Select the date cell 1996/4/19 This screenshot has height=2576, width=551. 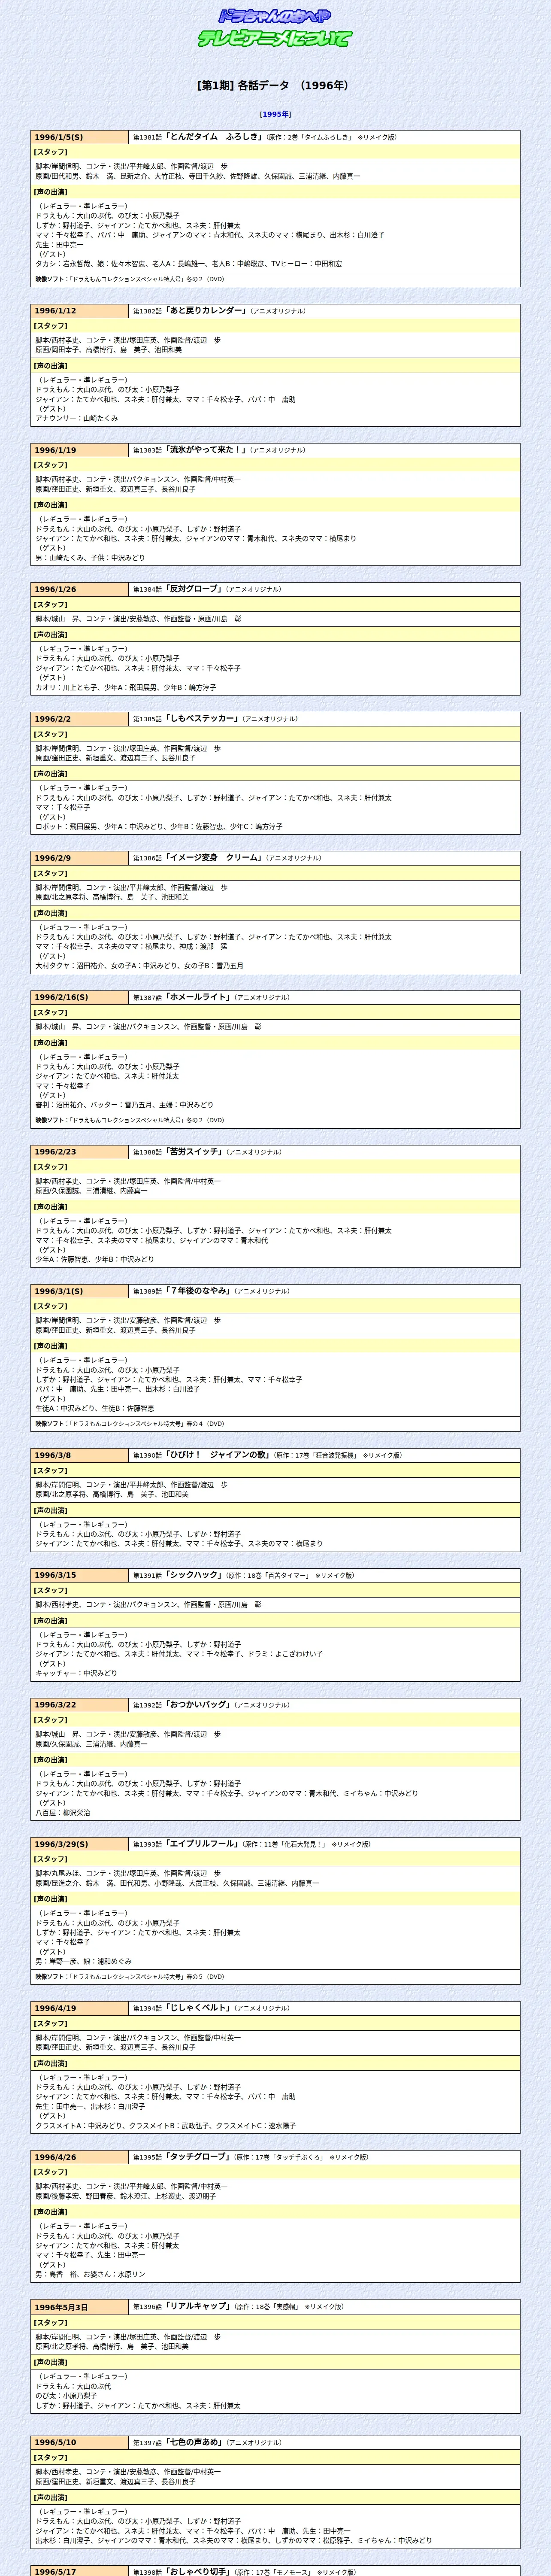coord(80,2008)
